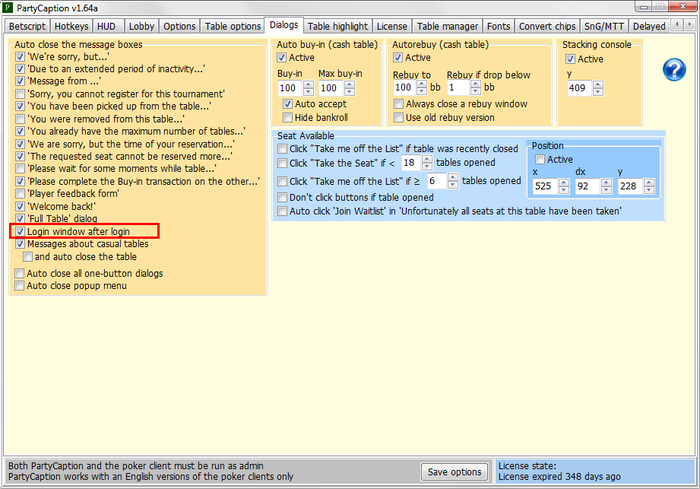This screenshot has width=700, height=489.
Task: Switch to Convert chips tab
Action: click(x=547, y=26)
